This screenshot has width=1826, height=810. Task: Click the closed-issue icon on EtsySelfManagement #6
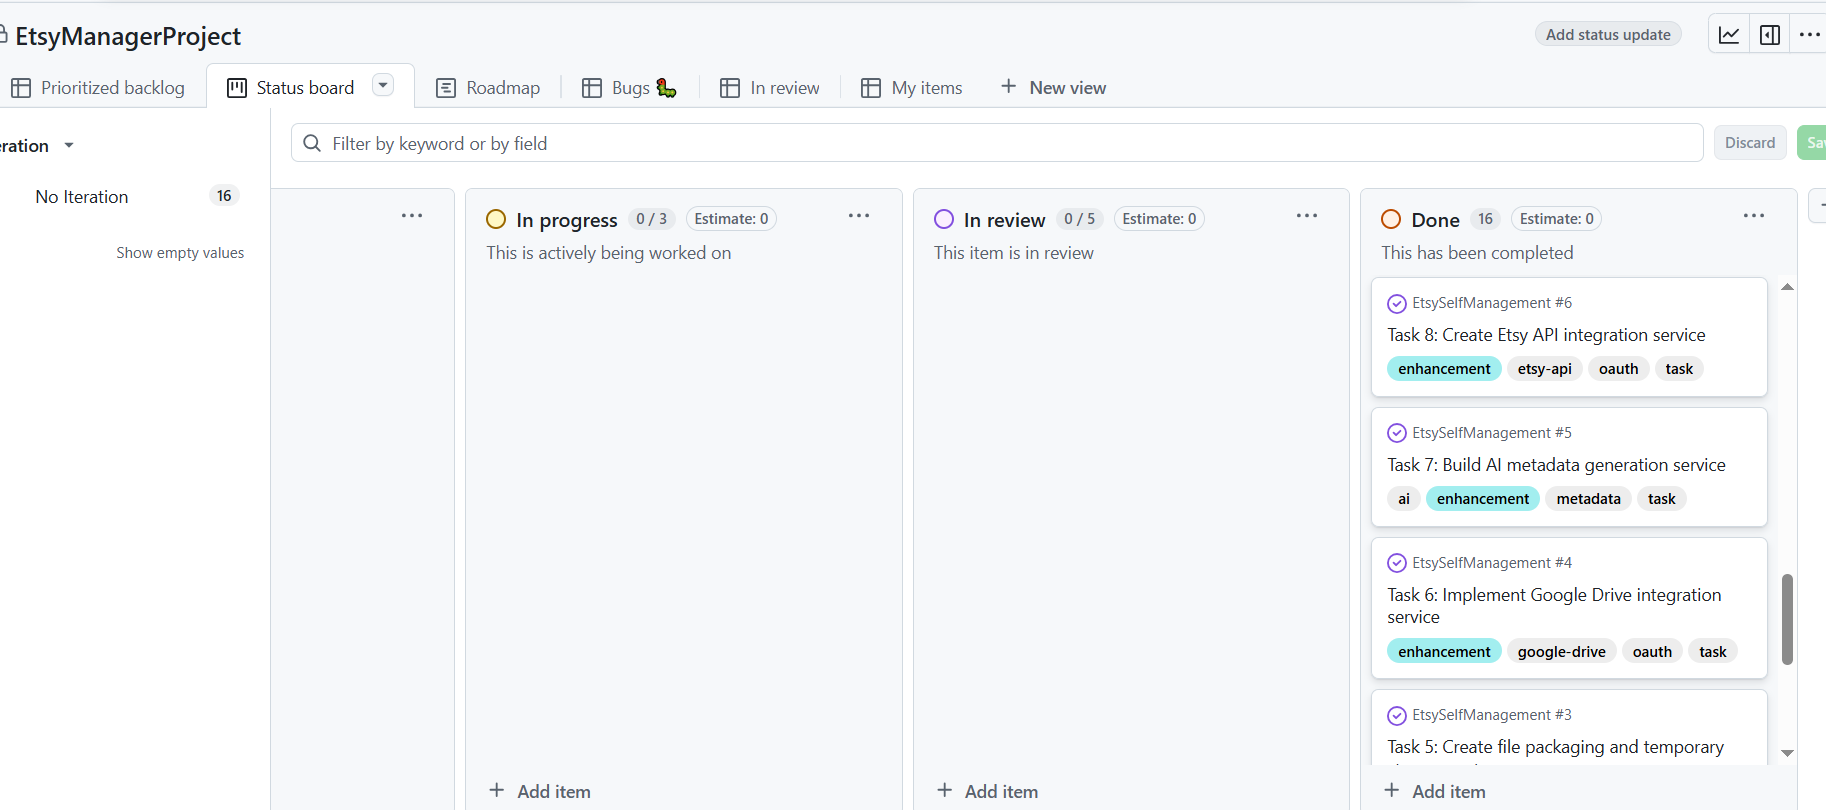tap(1397, 303)
